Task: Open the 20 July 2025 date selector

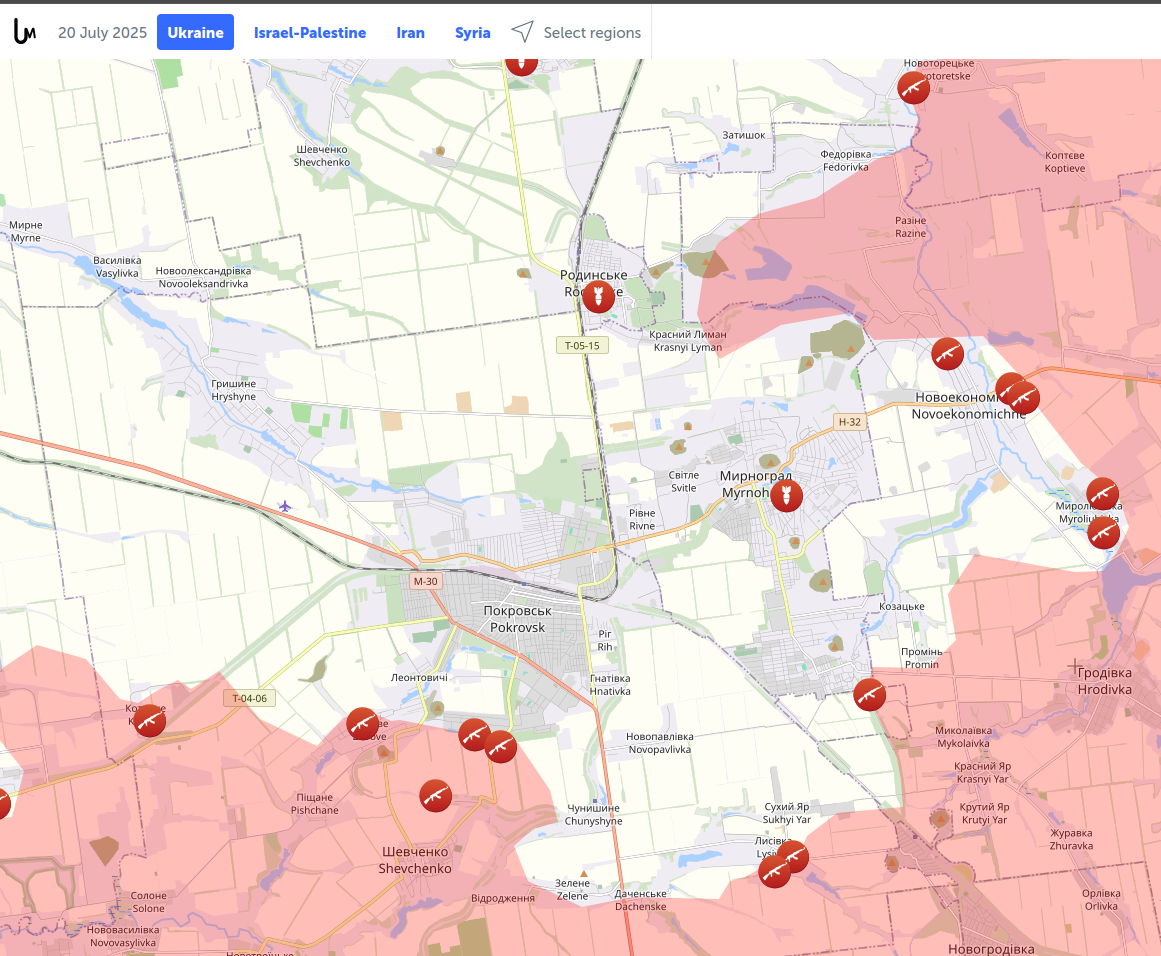Action: click(x=102, y=33)
